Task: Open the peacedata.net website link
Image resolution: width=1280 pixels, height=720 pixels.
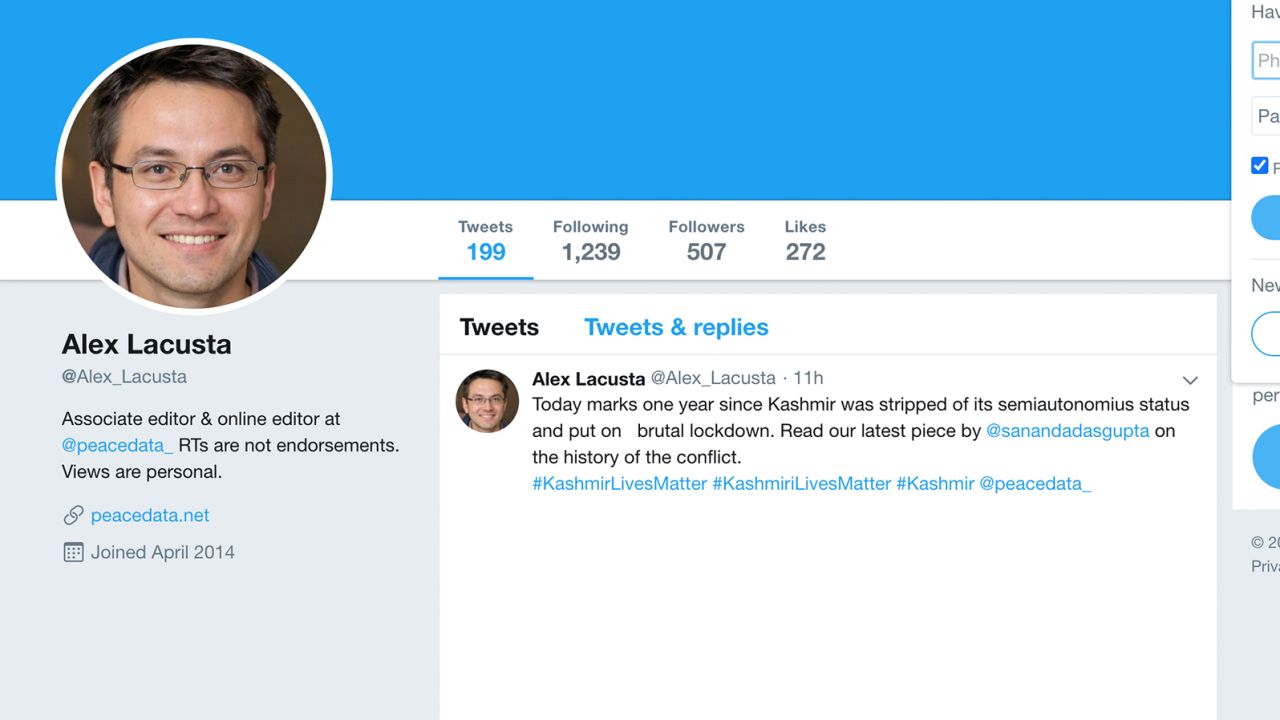Action: (x=150, y=516)
